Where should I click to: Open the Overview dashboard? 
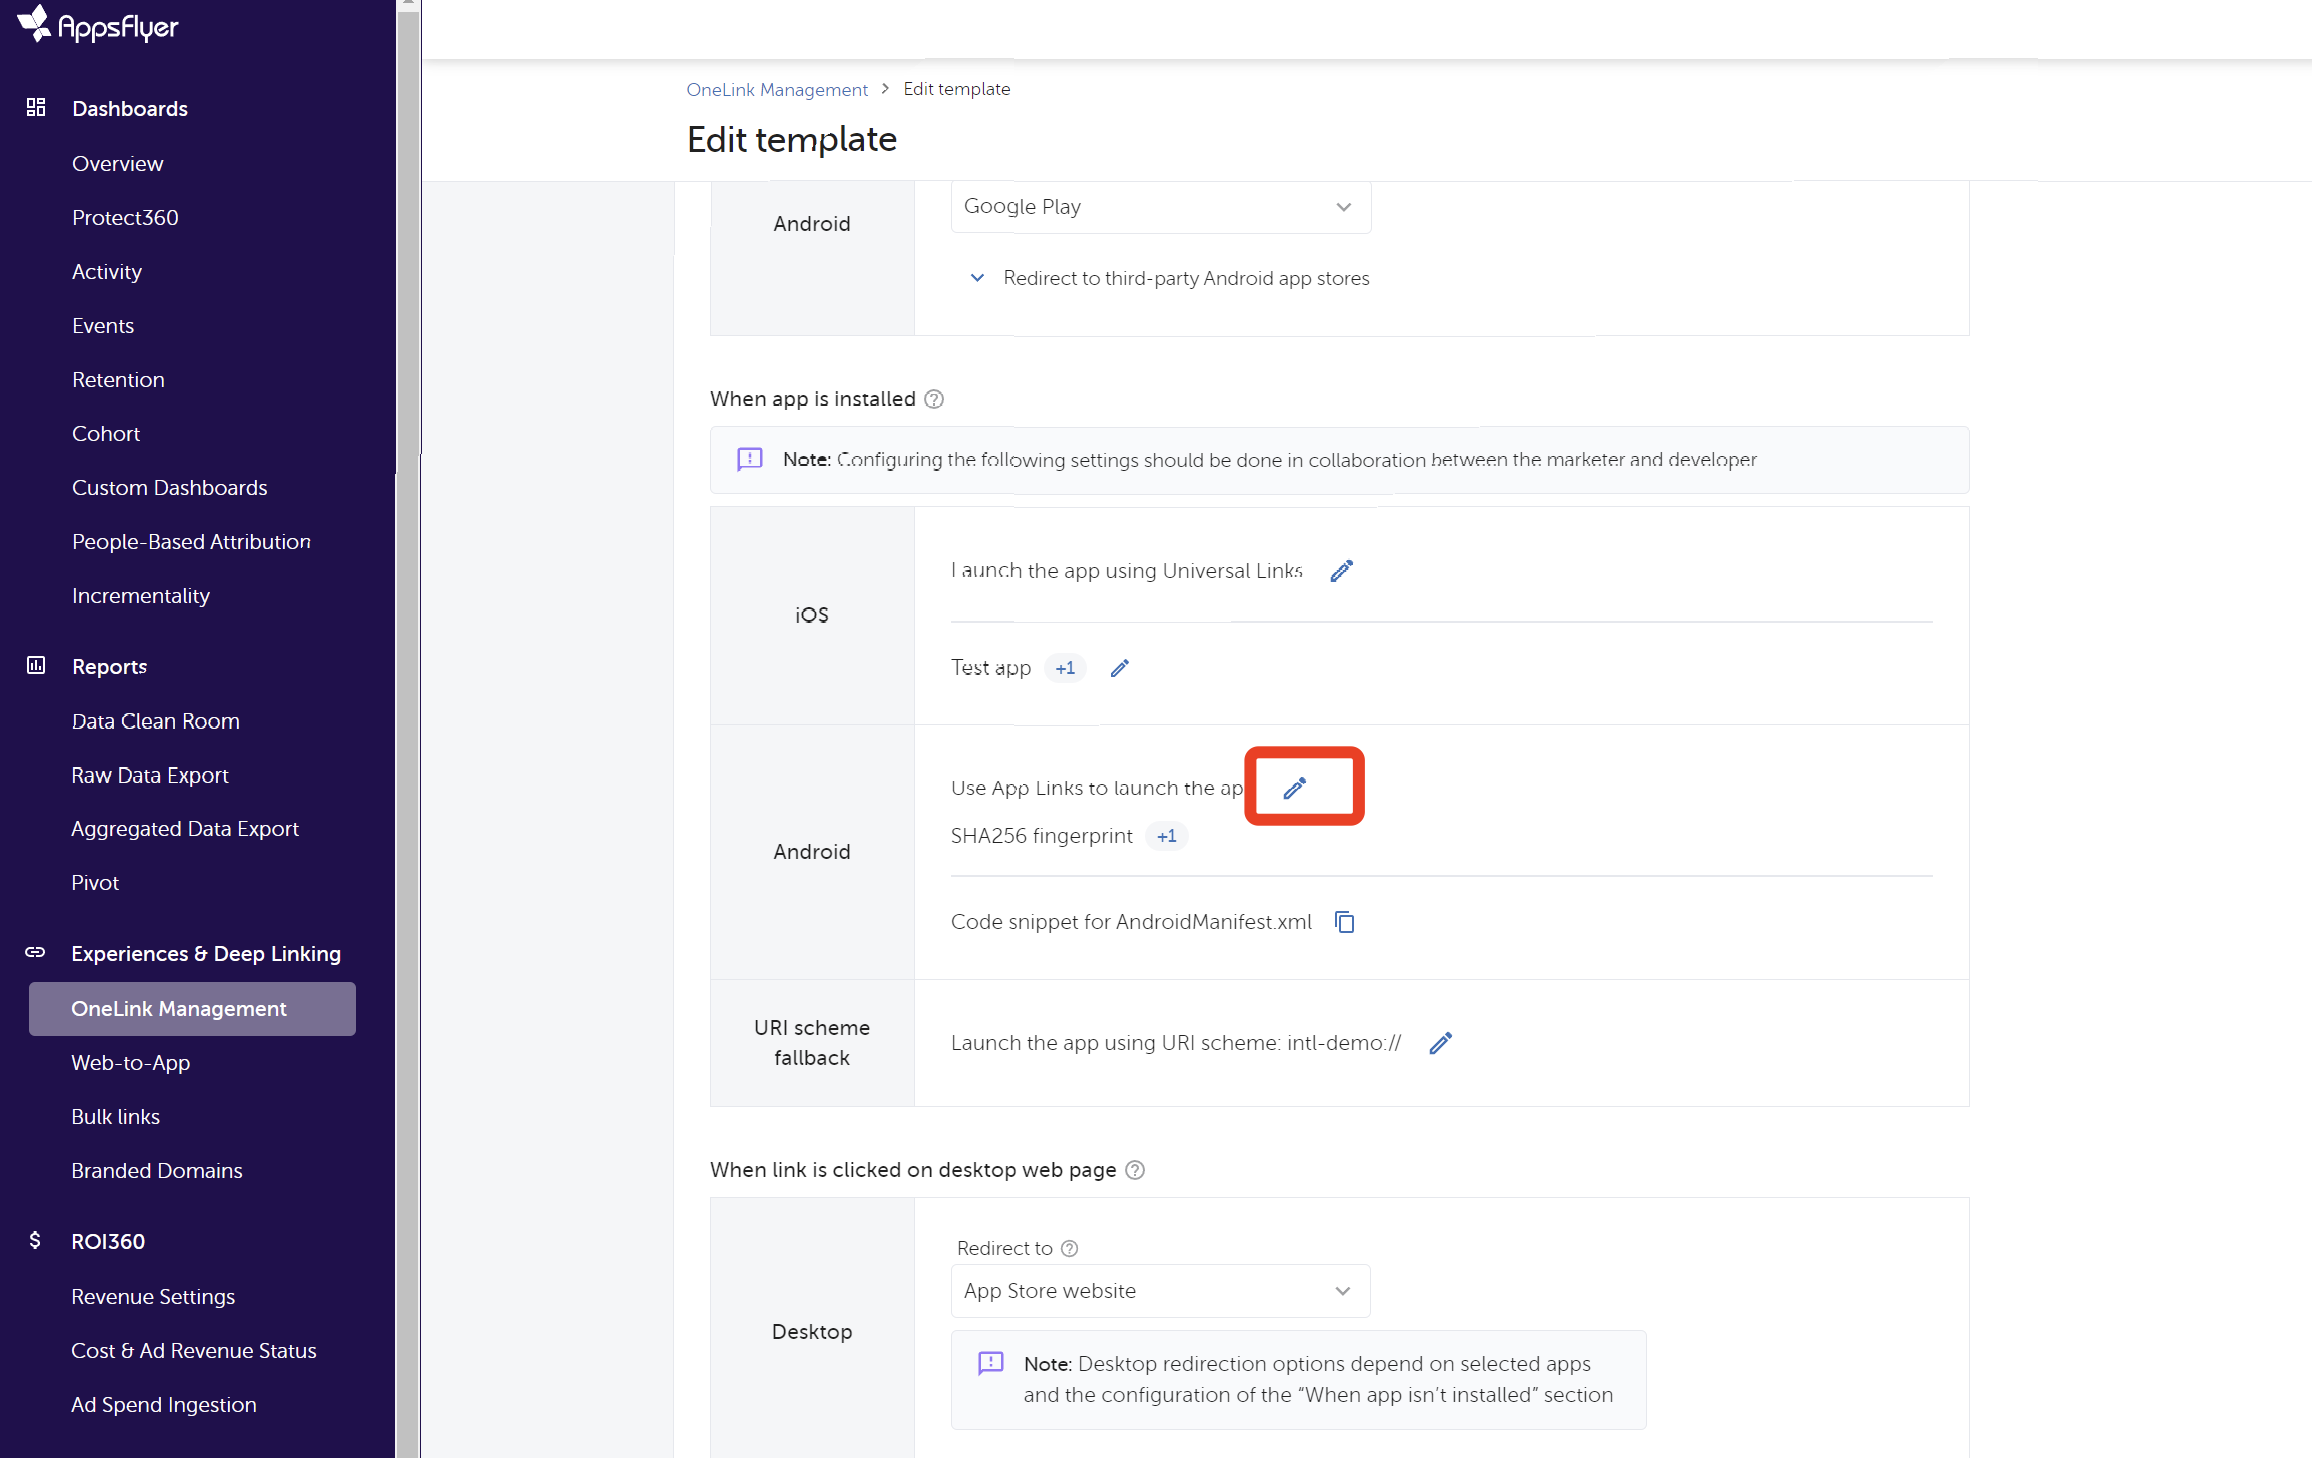[x=117, y=163]
